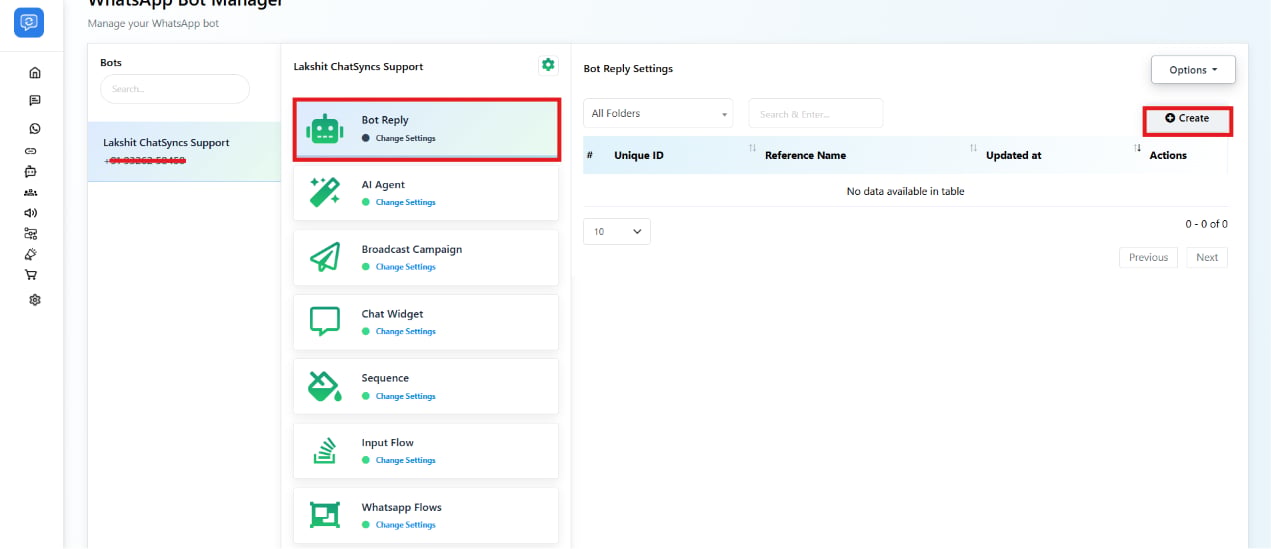The width and height of the screenshot is (1271, 549).
Task: Open the chat messages sidebar icon
Action: (x=35, y=100)
